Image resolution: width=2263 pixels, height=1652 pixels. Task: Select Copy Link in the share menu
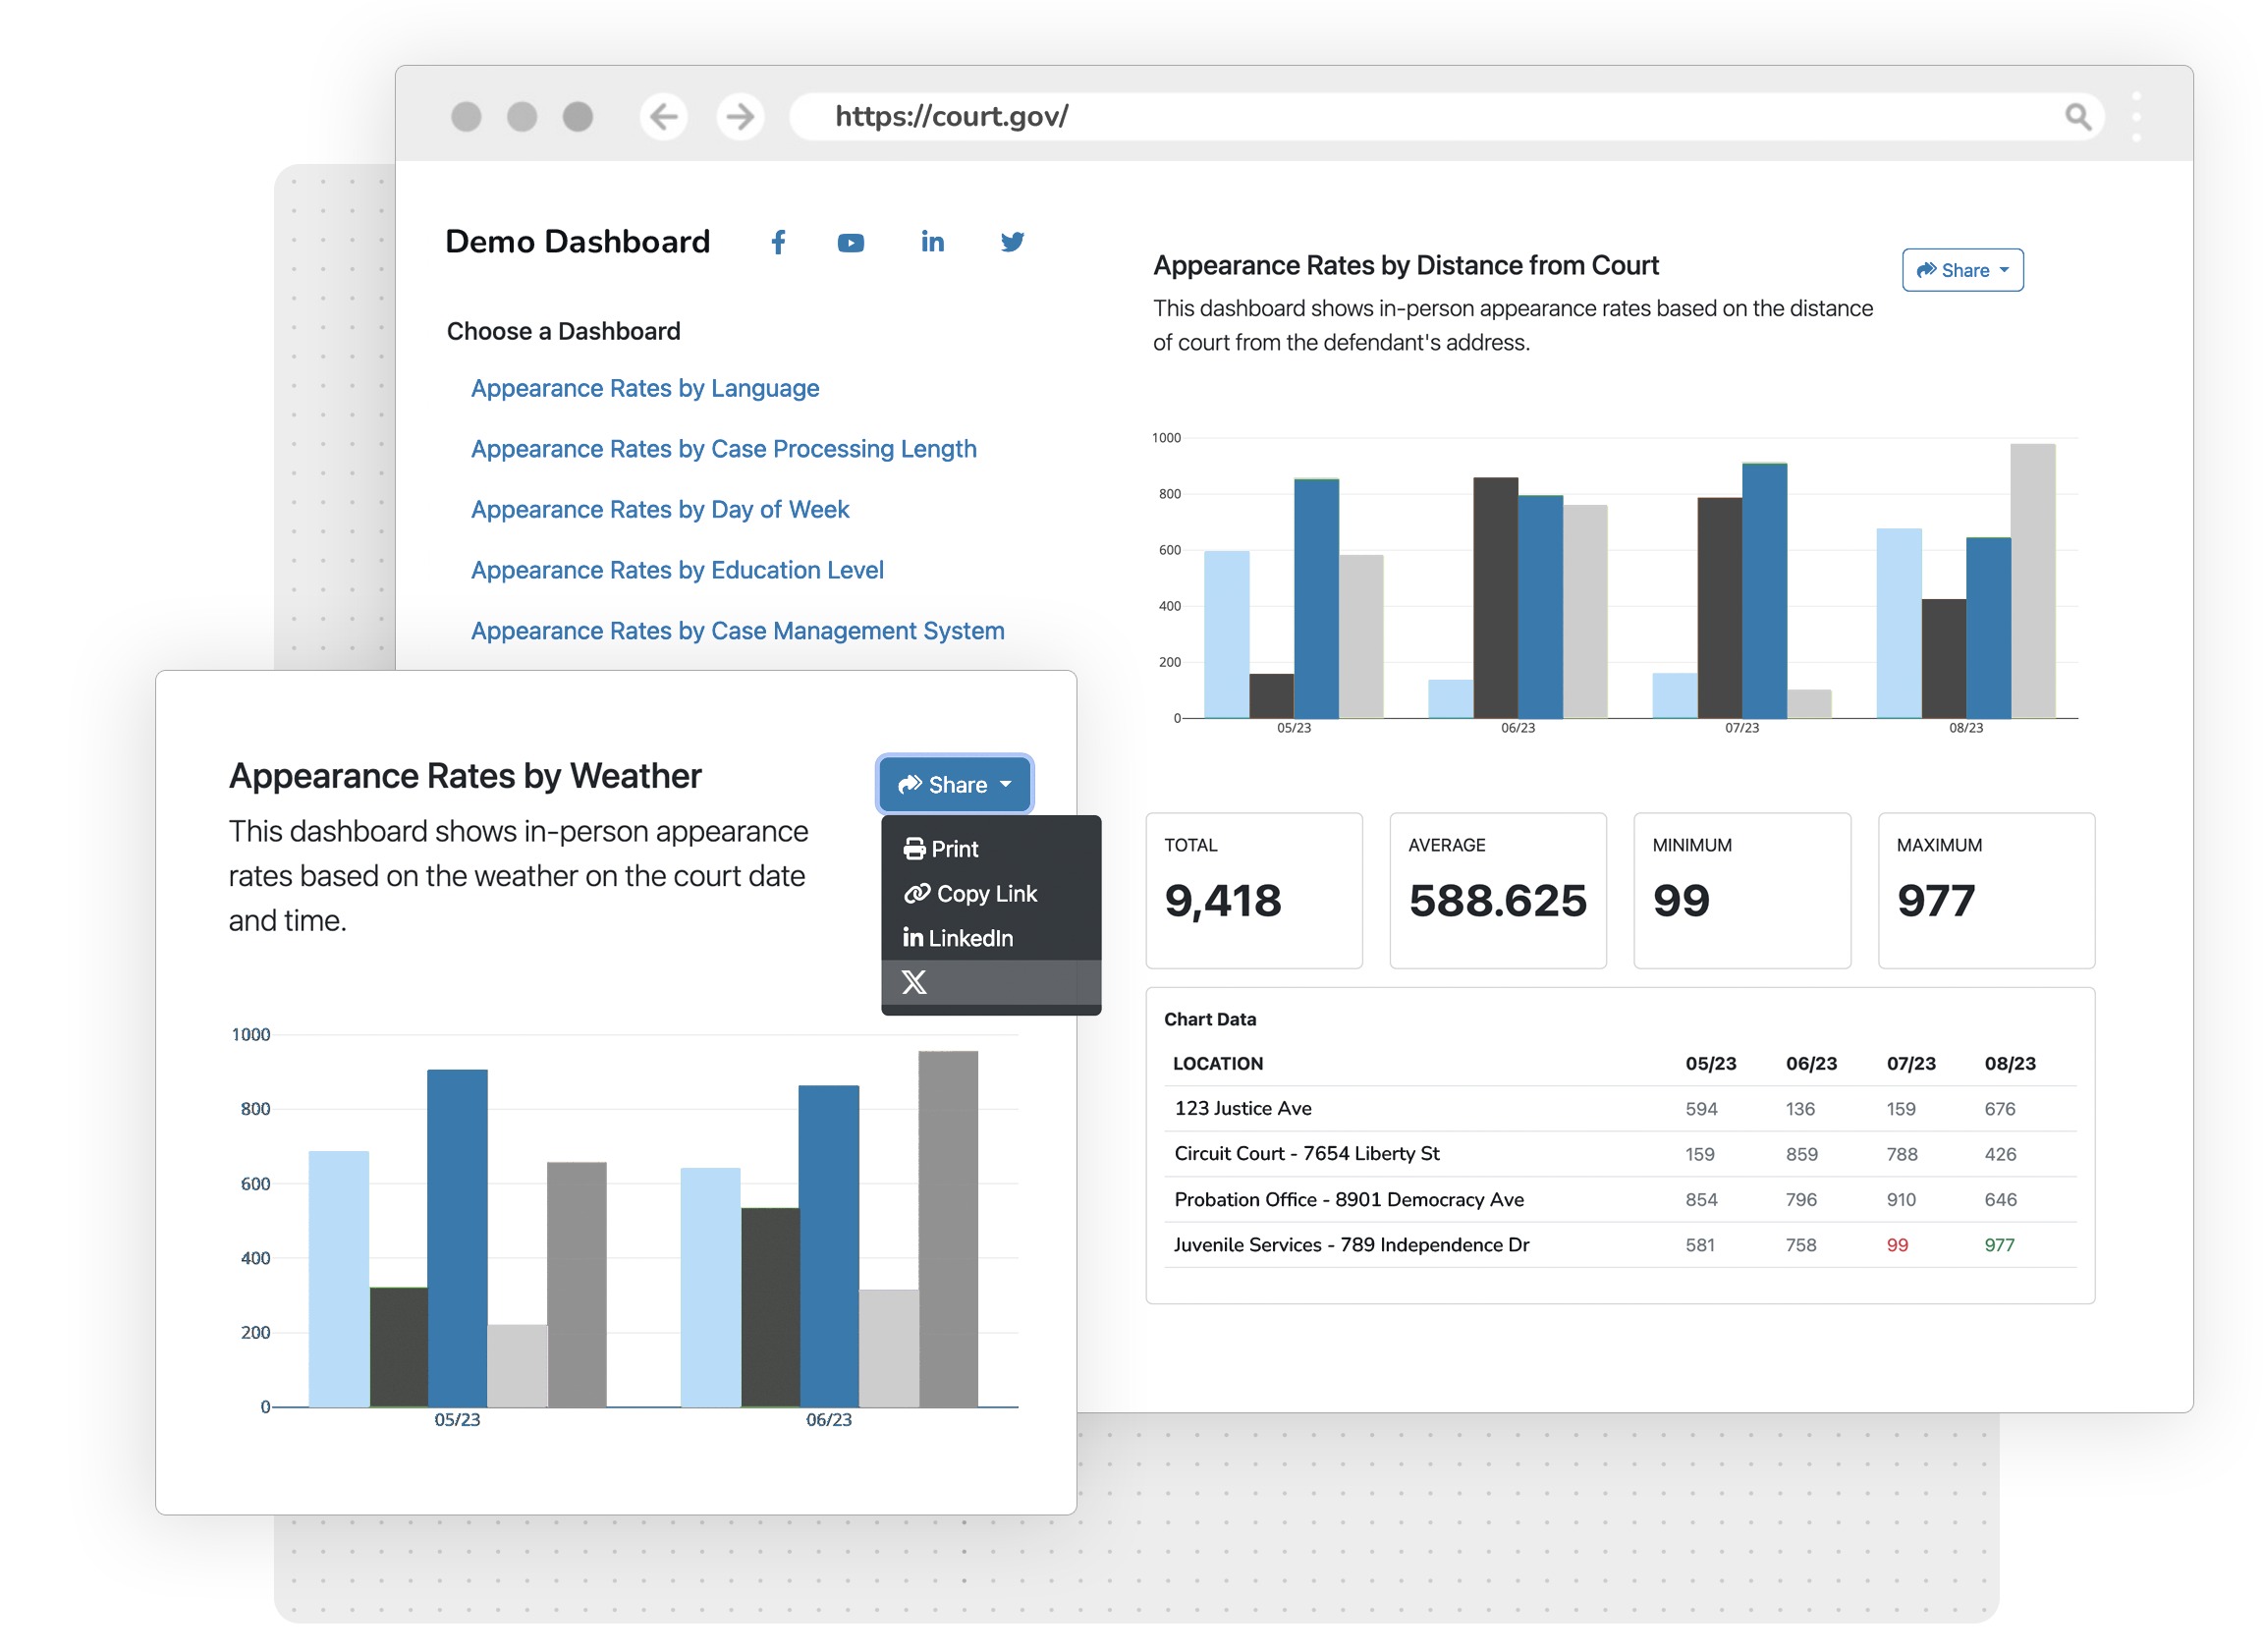point(971,894)
